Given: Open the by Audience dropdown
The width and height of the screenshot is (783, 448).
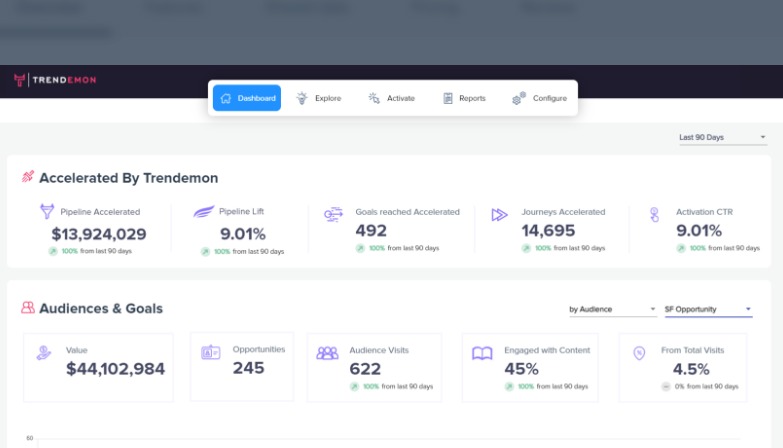Looking at the screenshot, I should coord(612,309).
